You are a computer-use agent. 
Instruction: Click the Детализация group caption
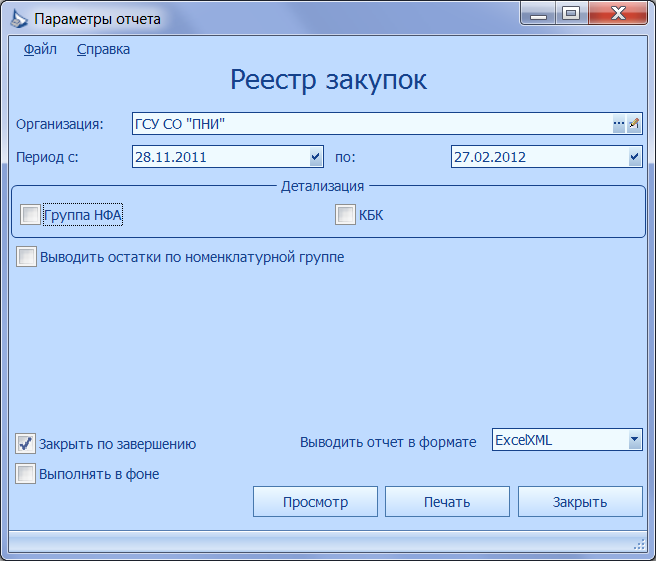coord(323,186)
